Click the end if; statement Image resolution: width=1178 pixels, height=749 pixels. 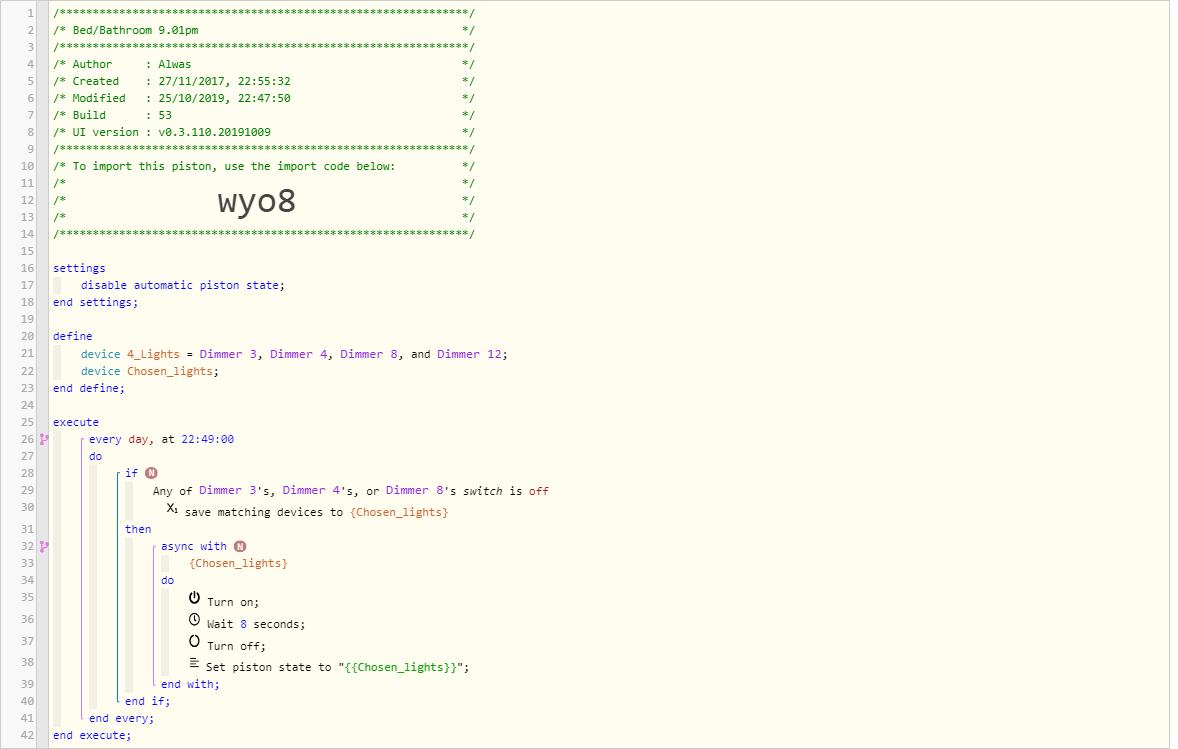point(148,701)
